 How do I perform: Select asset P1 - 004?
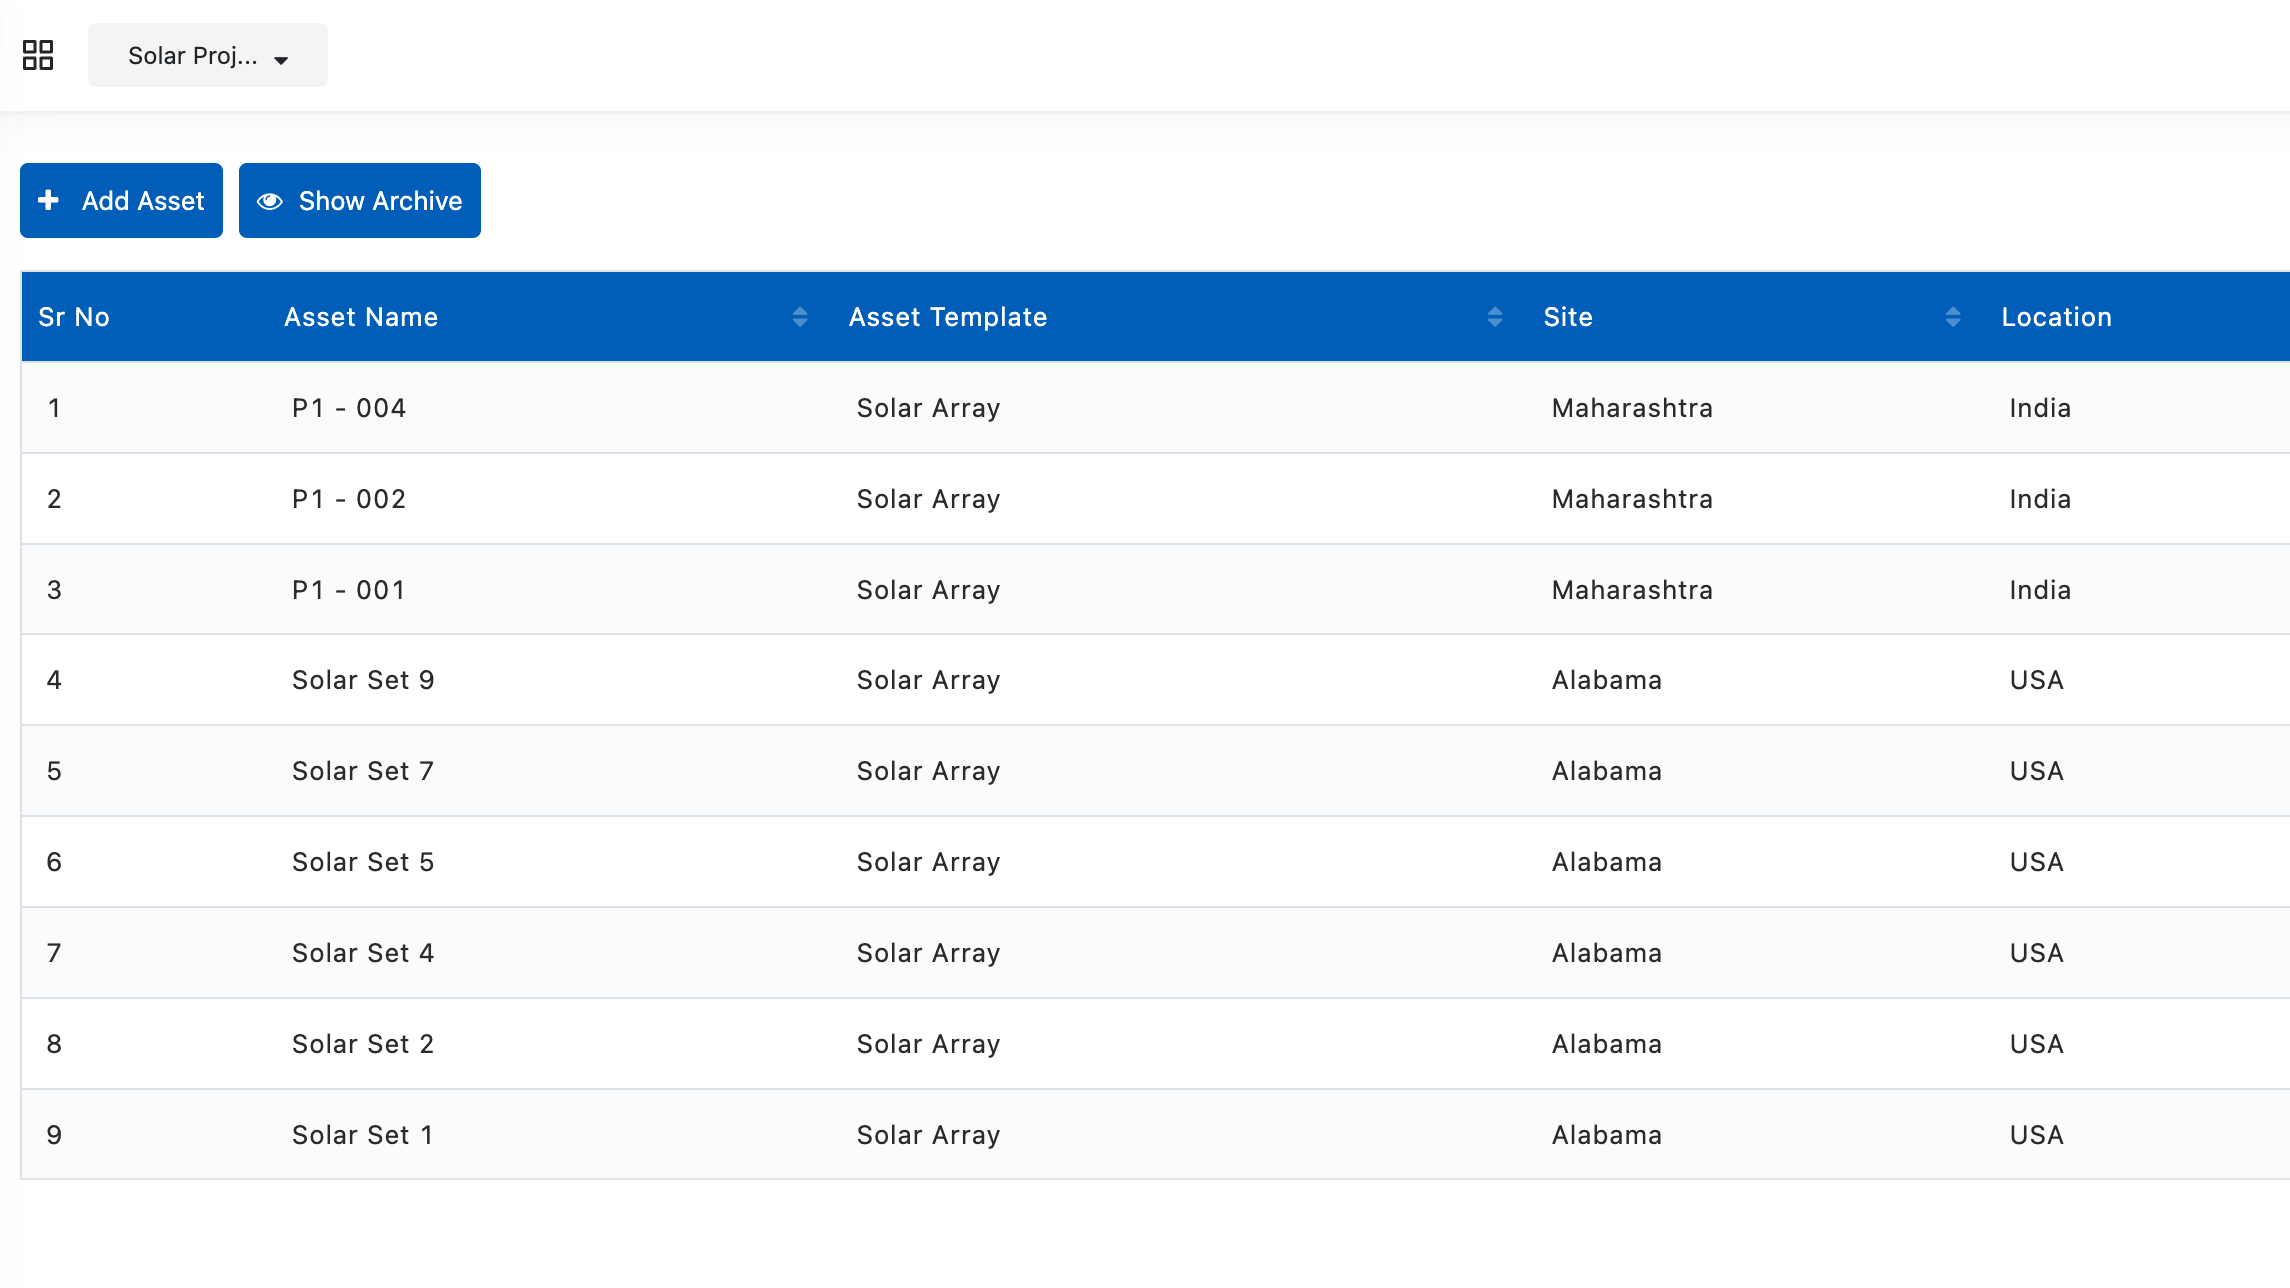coord(349,408)
